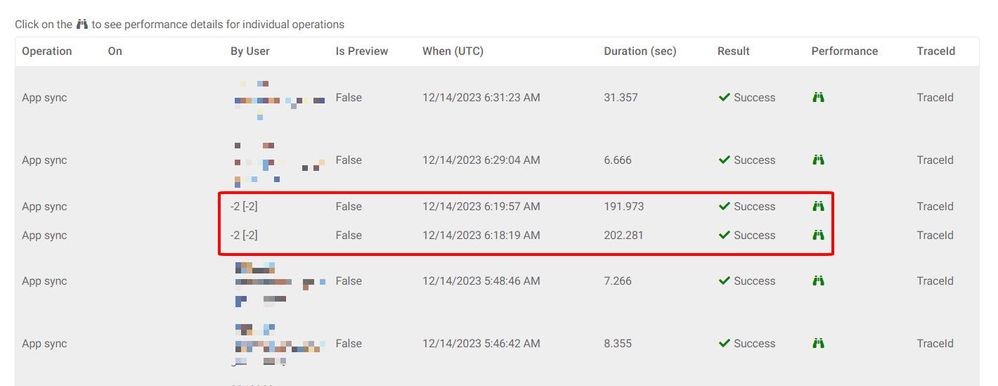998x386 pixels.
Task: Click App sync in the 5:48:46 AM row
Action: point(45,281)
